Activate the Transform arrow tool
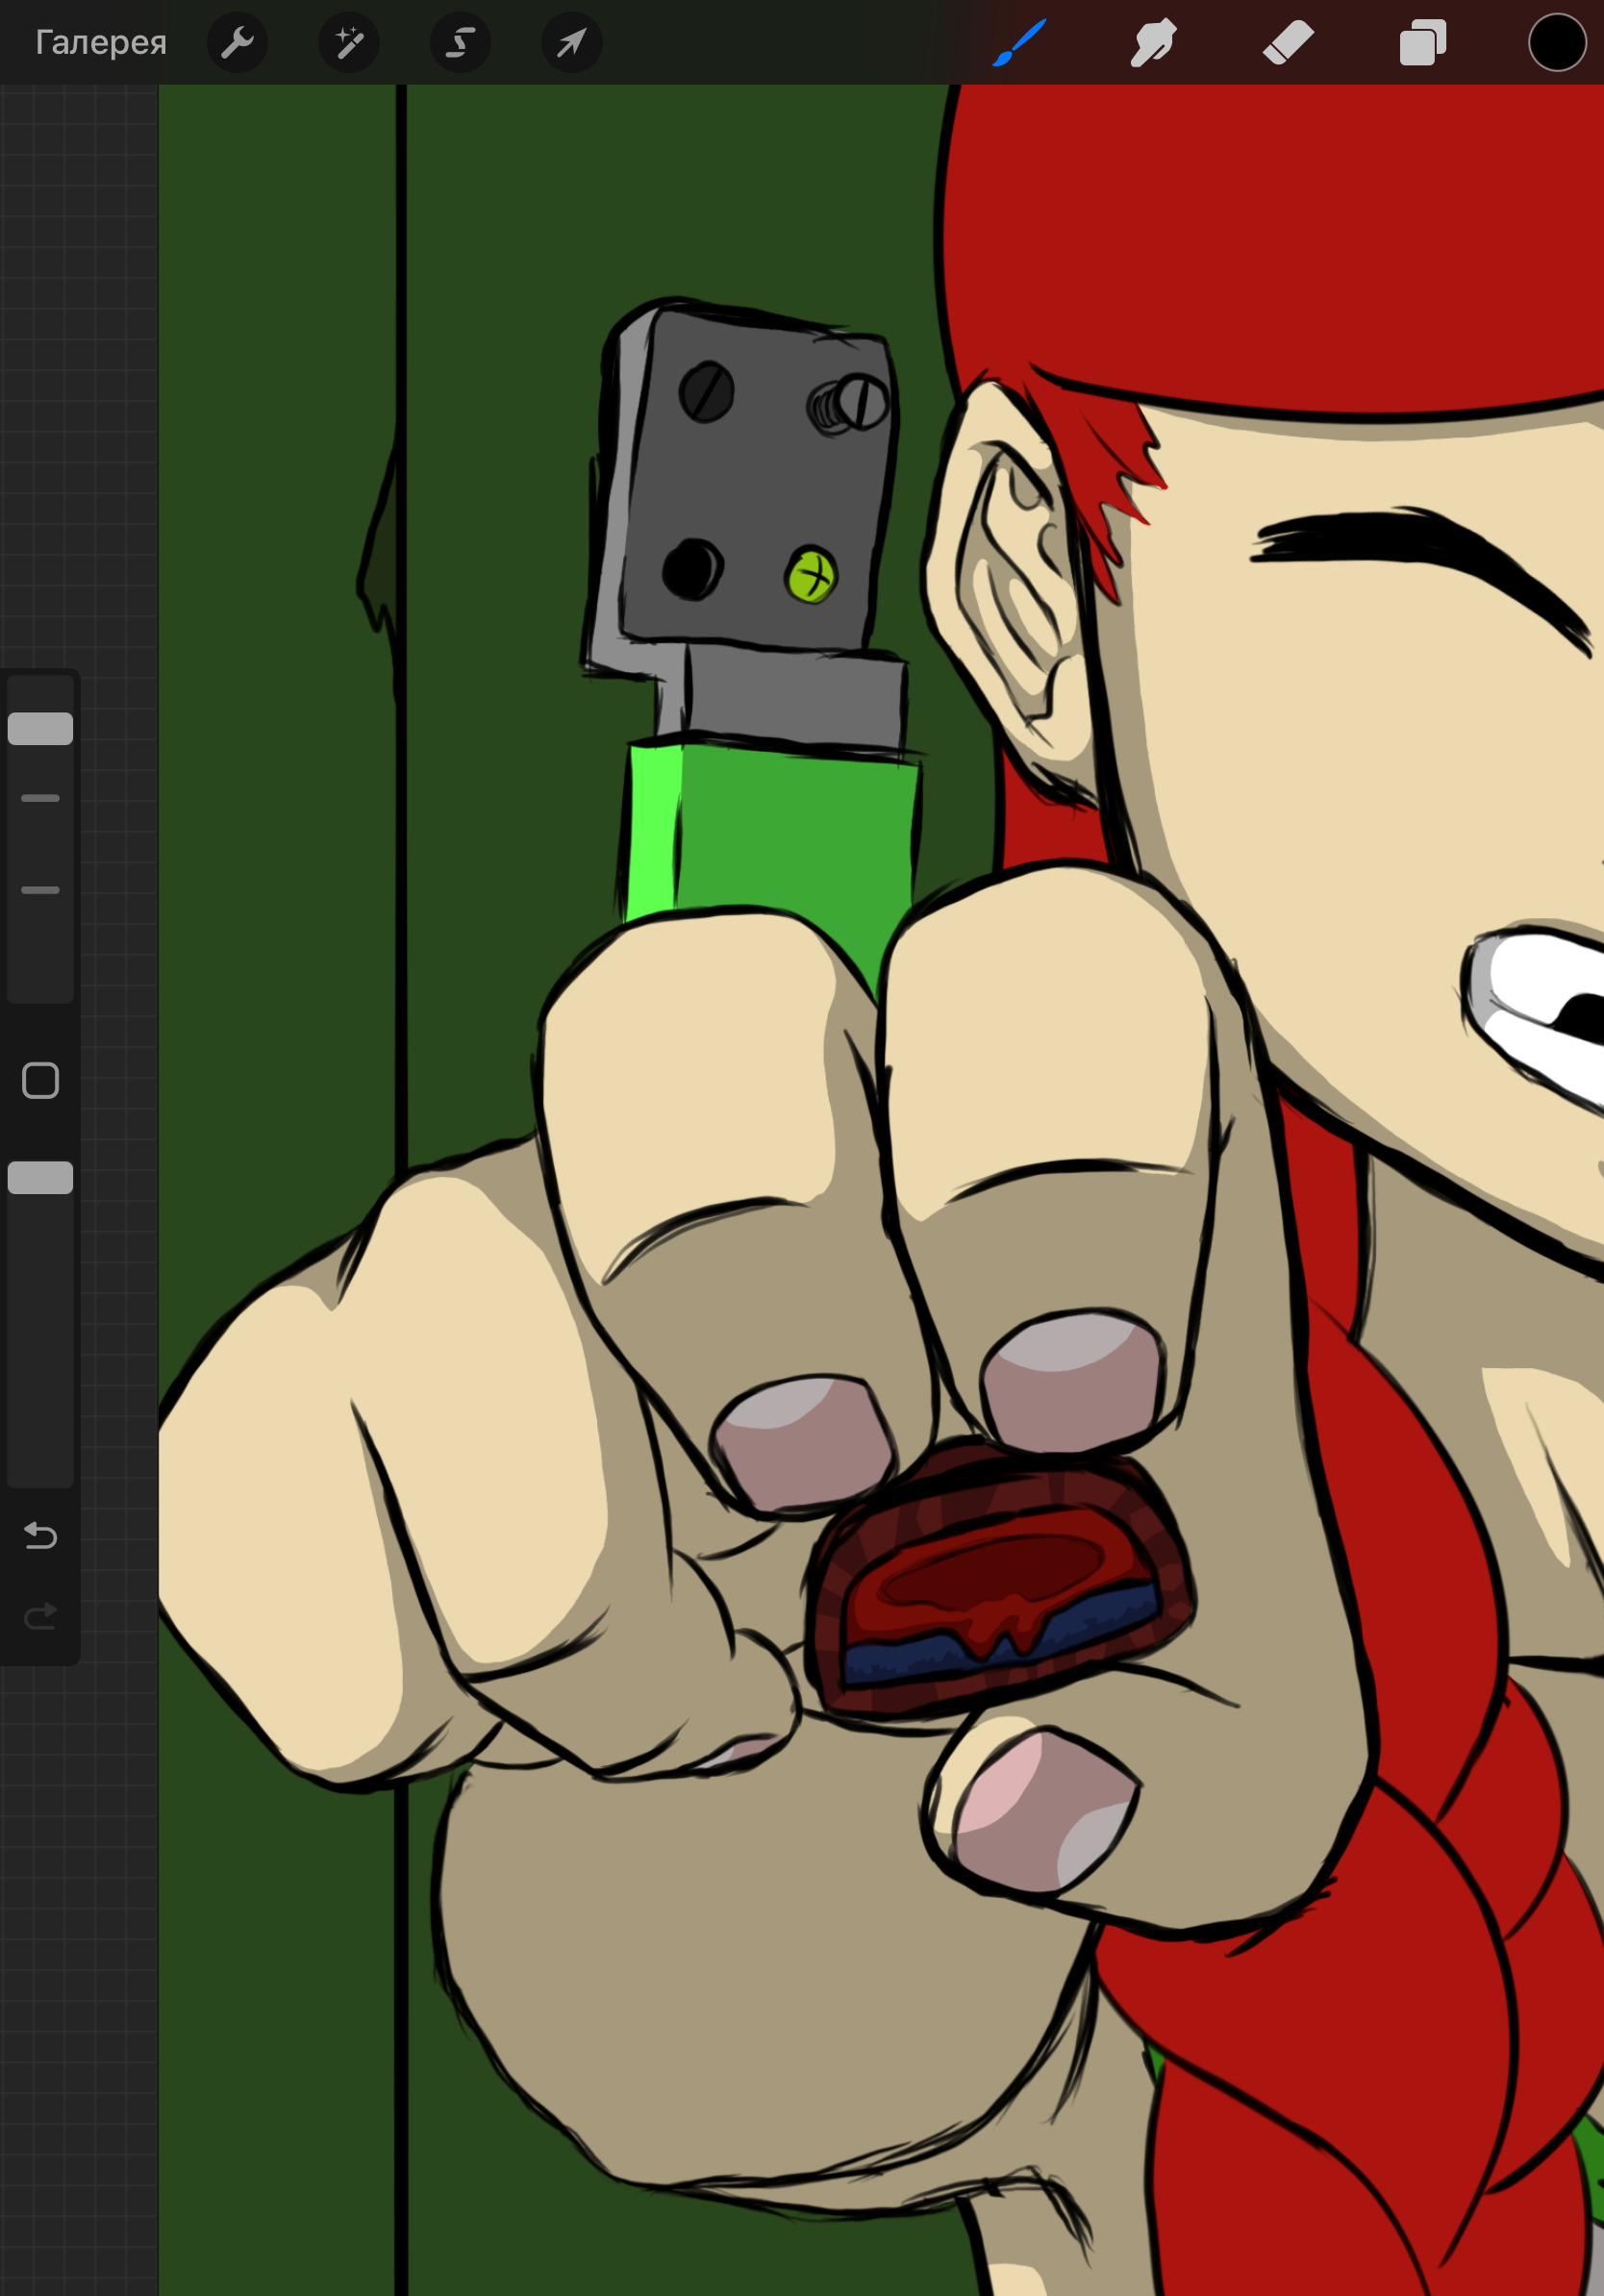This screenshot has width=1604, height=2296. (x=572, y=43)
